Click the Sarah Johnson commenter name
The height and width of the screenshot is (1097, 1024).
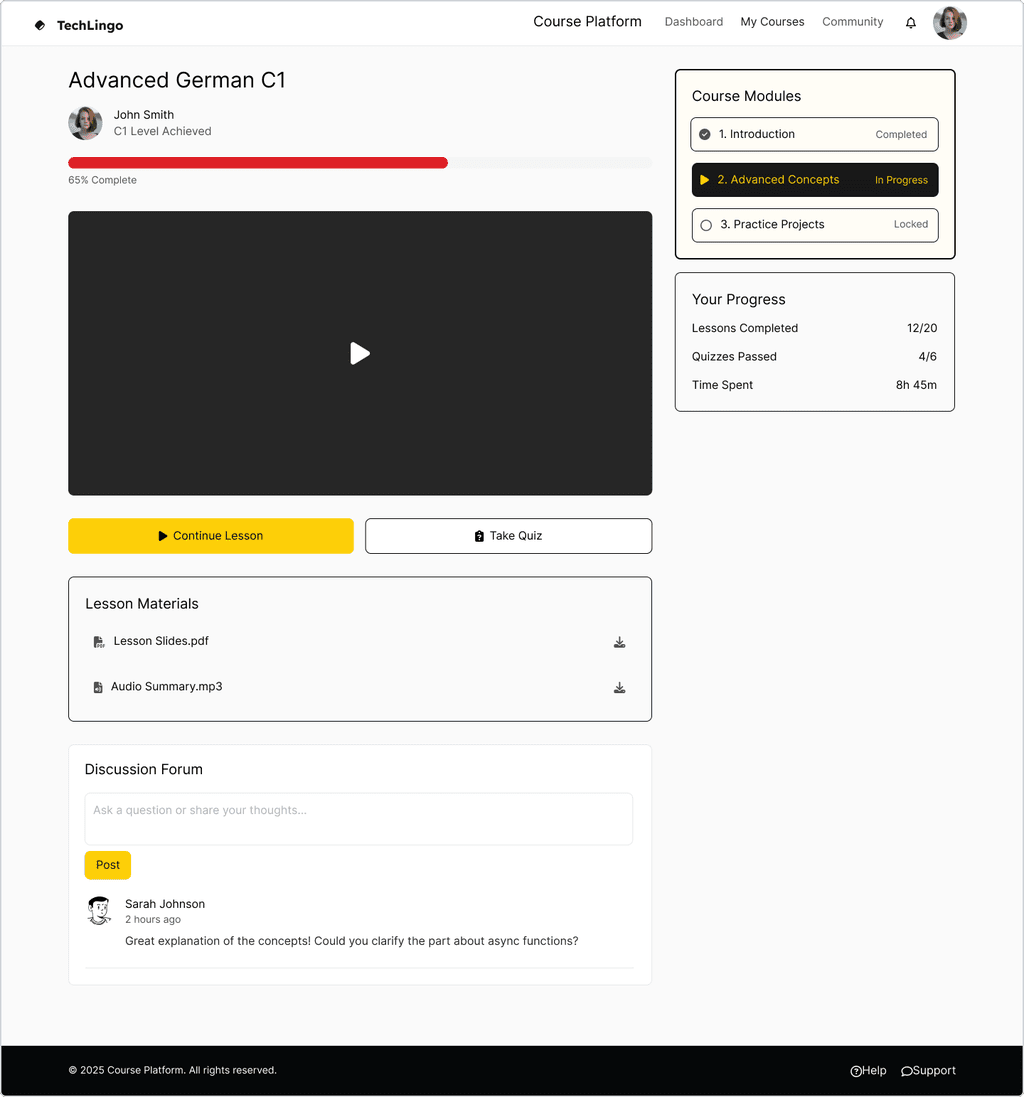coord(165,904)
